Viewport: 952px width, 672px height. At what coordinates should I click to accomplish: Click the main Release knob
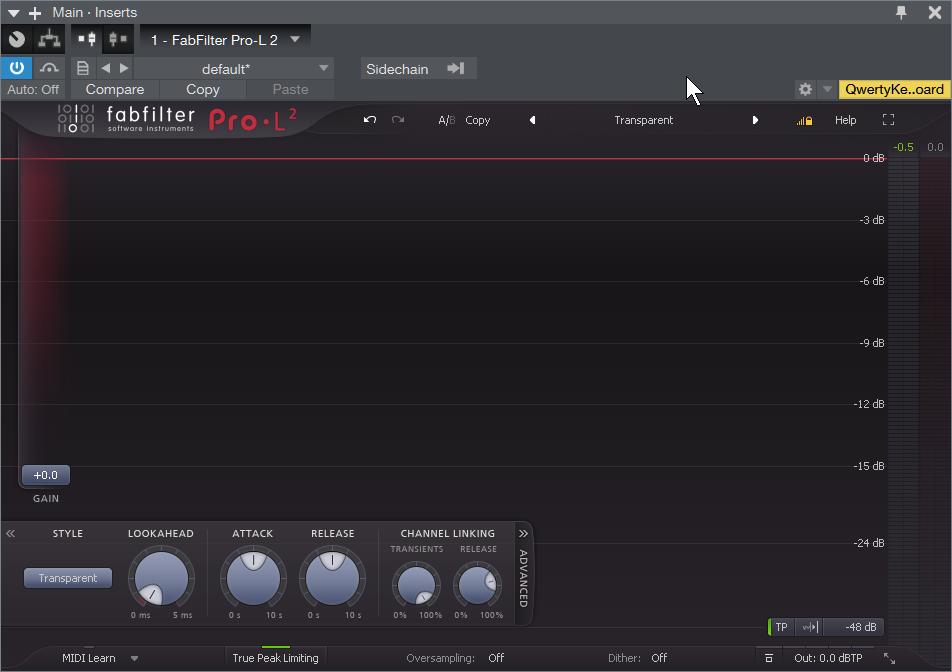332,579
